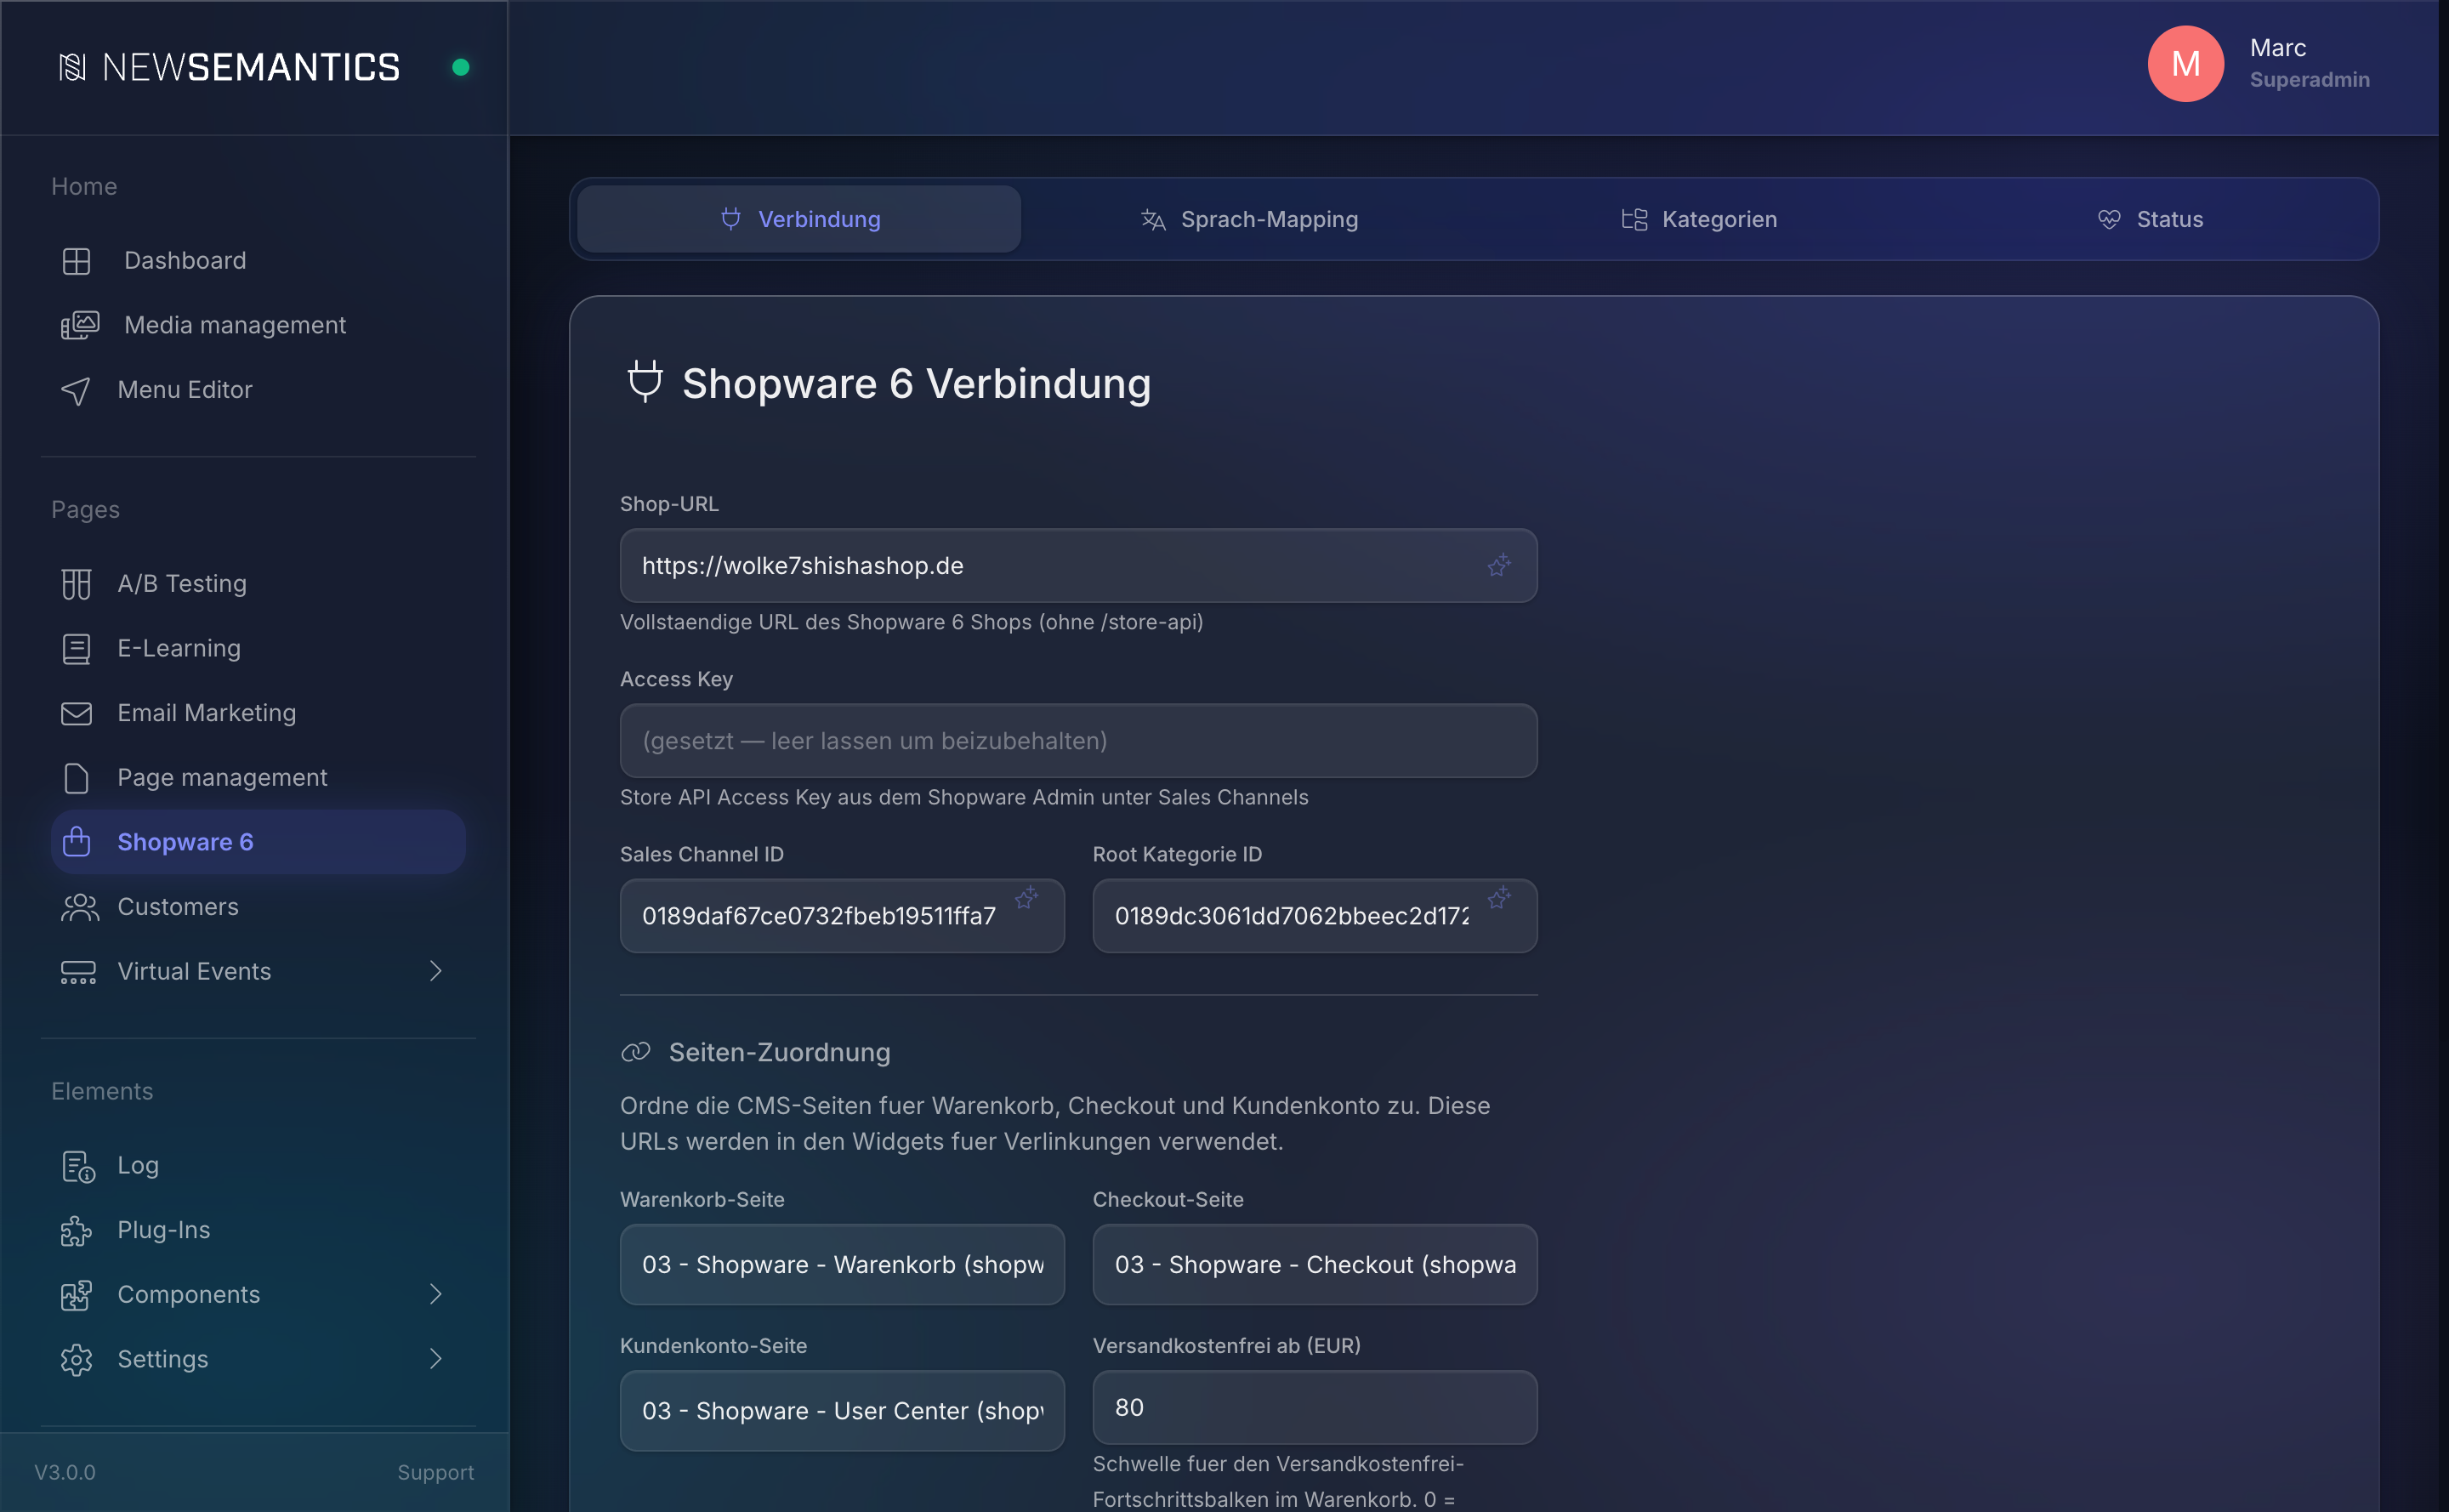This screenshot has width=2449, height=1512.
Task: Open Dashboard in the sidebar
Action: click(x=258, y=261)
